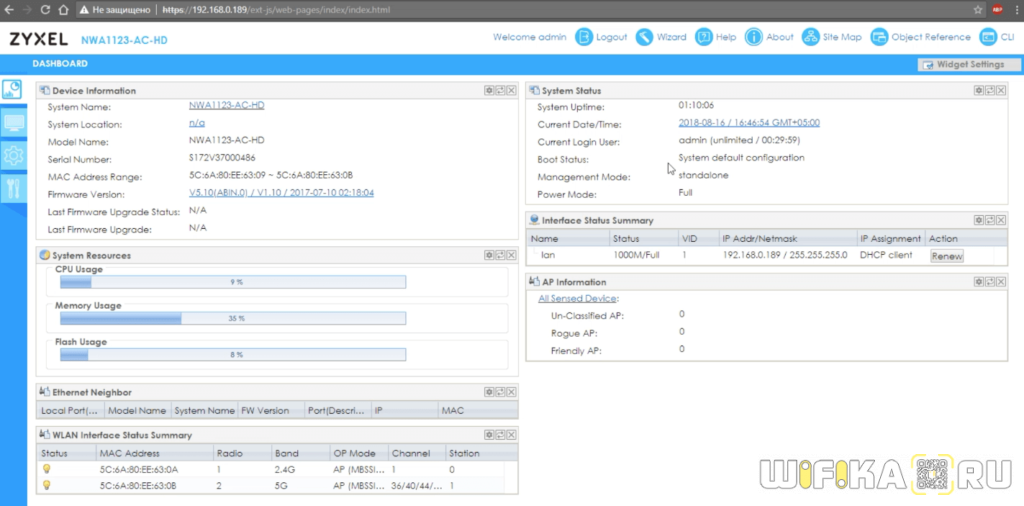1024x506 pixels.
Task: Click the Widget Settings button
Action: coord(962,64)
